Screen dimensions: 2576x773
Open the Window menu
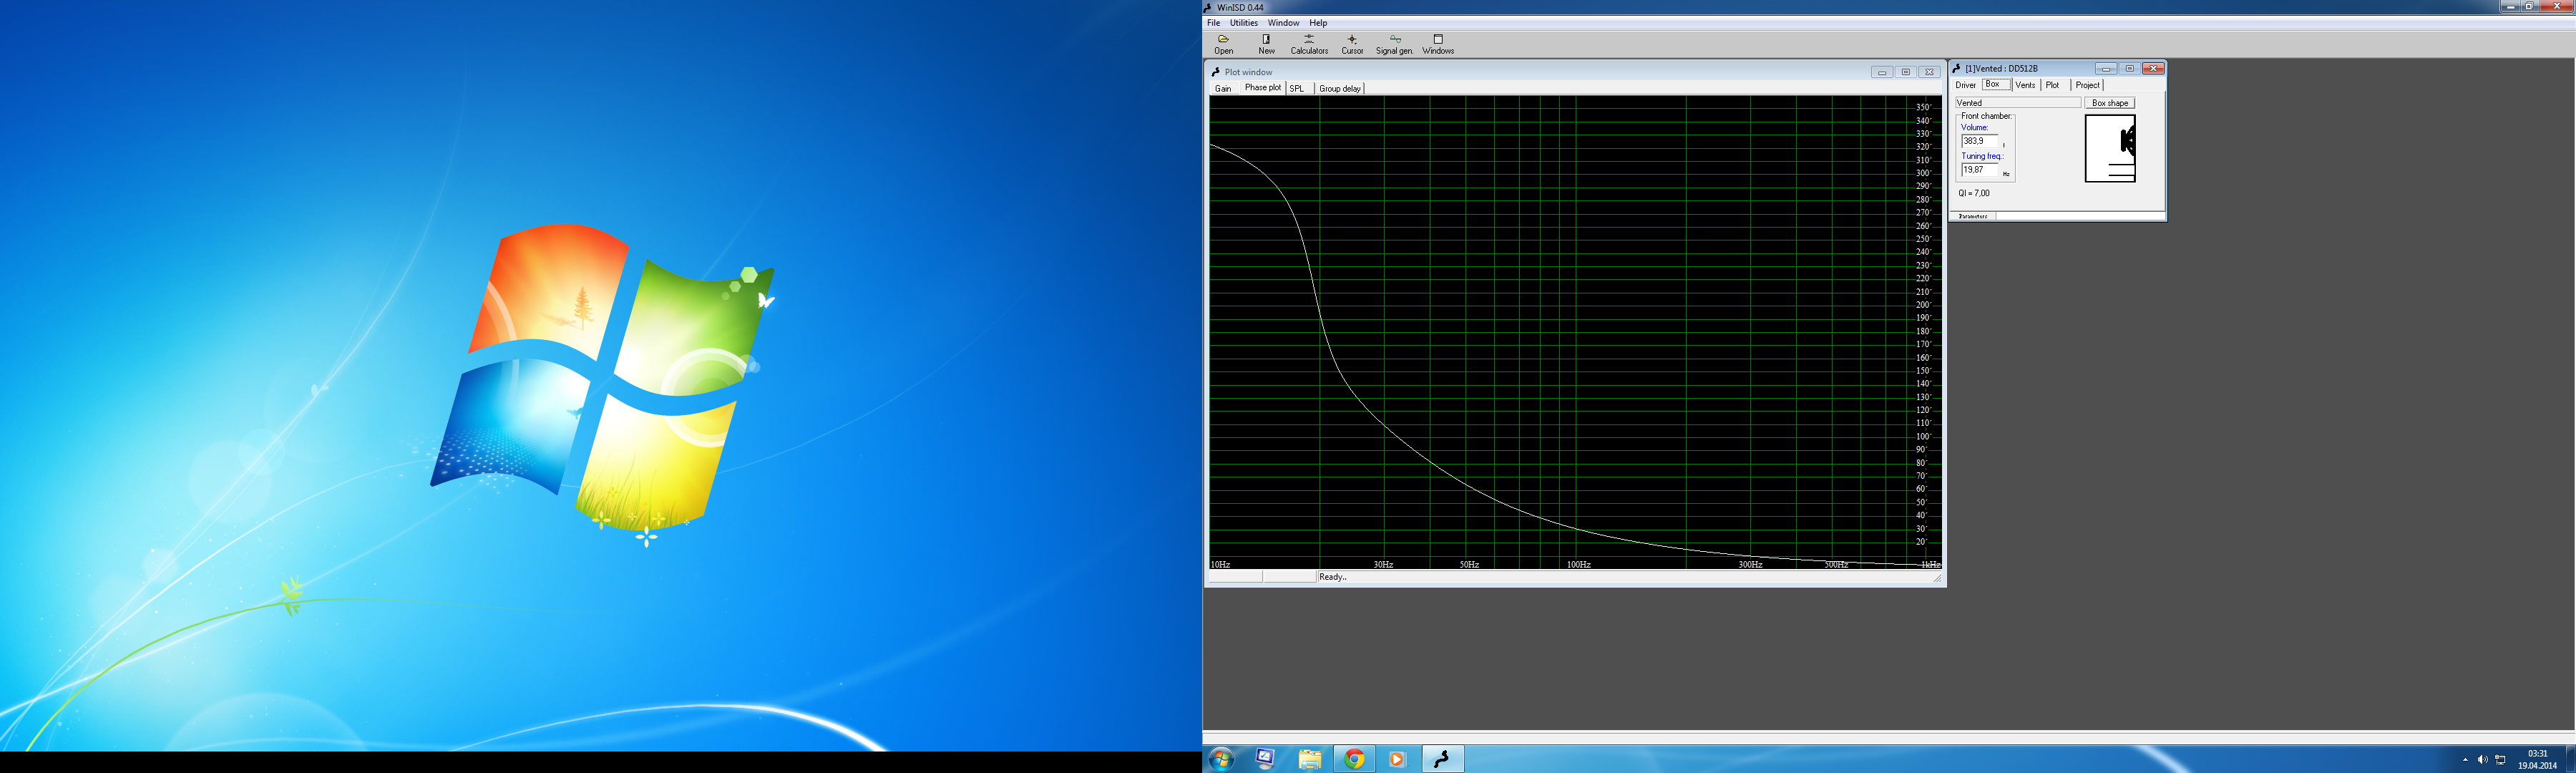point(1283,23)
